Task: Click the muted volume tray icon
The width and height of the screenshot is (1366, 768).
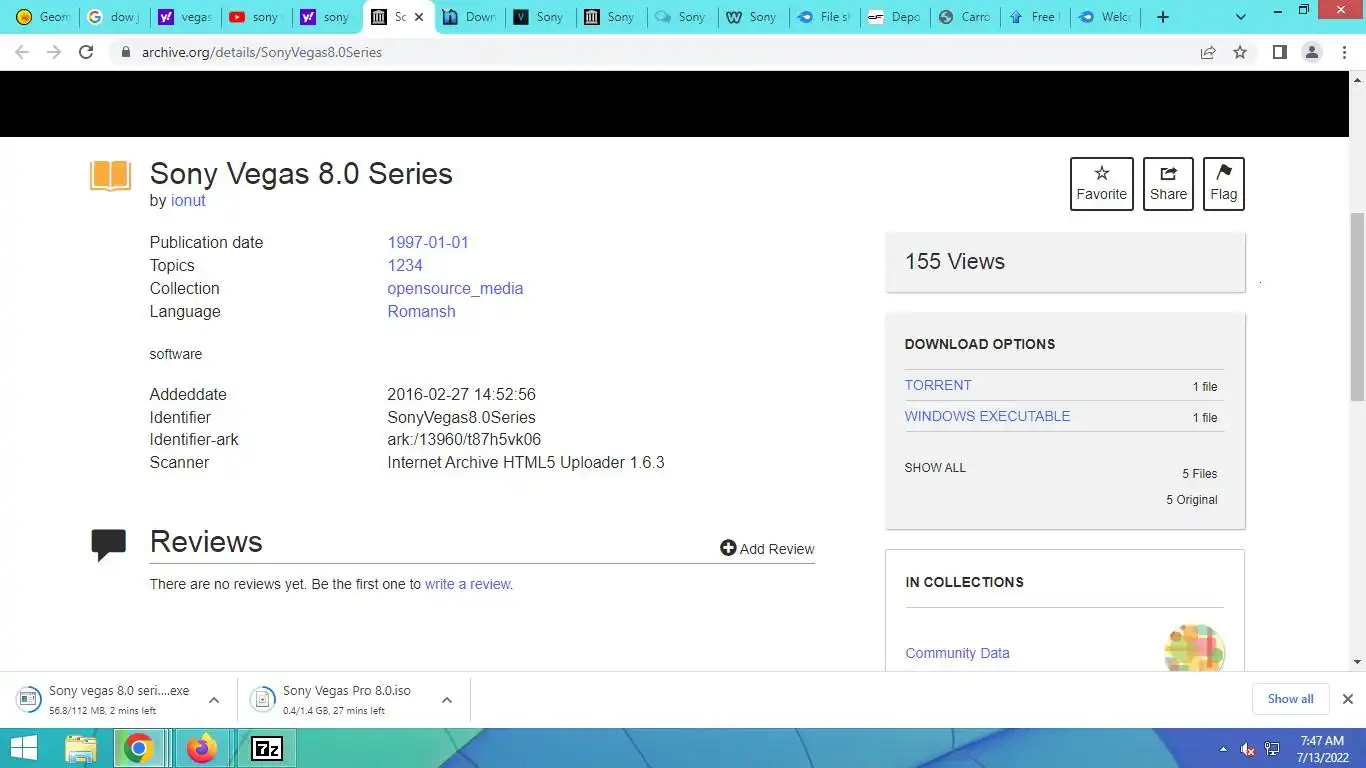Action: [x=1248, y=748]
